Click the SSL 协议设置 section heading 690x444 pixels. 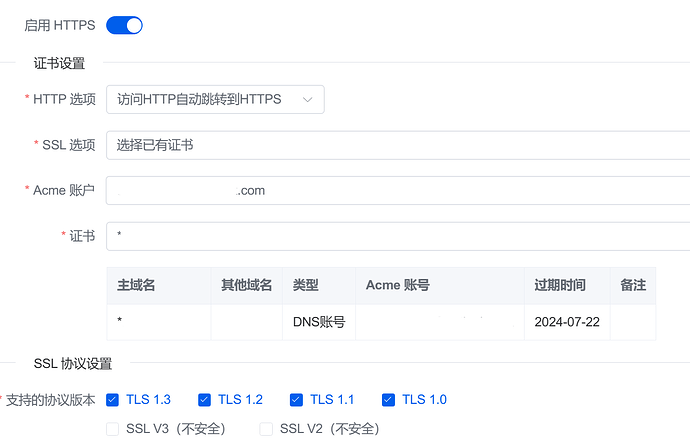tap(73, 363)
